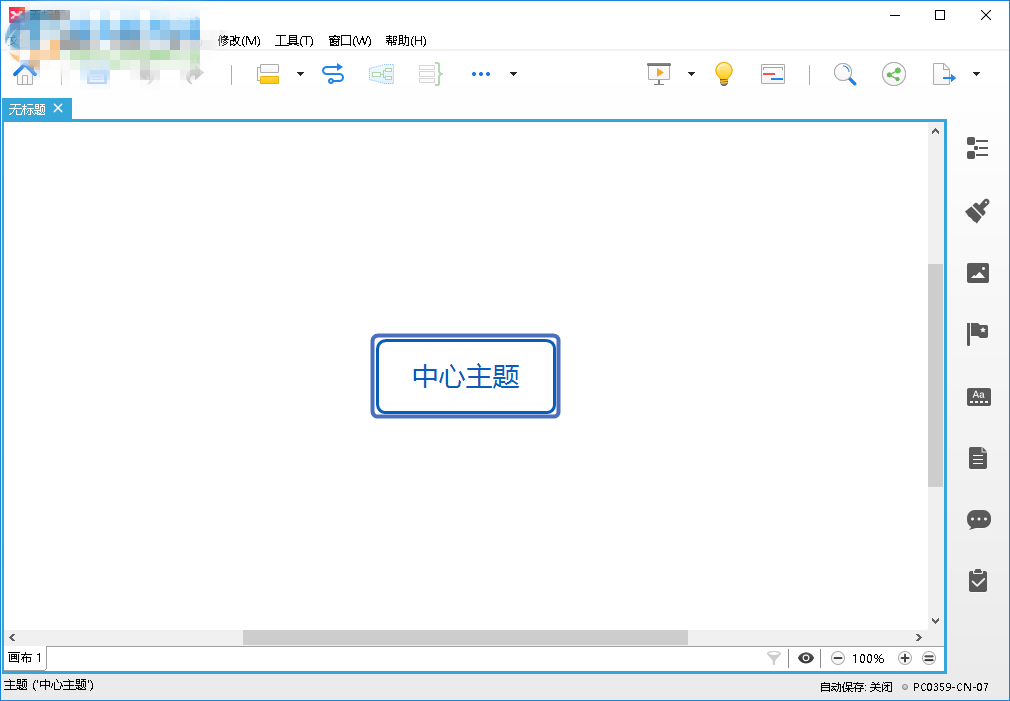Add a boundary around the topic

pos(381,73)
